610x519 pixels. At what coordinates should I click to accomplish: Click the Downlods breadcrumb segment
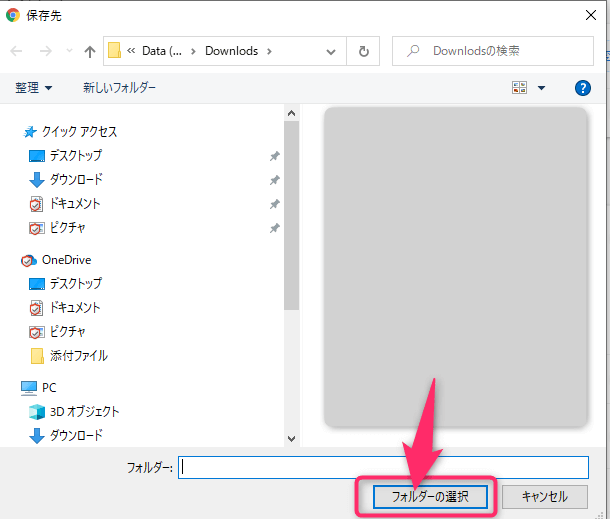tap(231, 51)
